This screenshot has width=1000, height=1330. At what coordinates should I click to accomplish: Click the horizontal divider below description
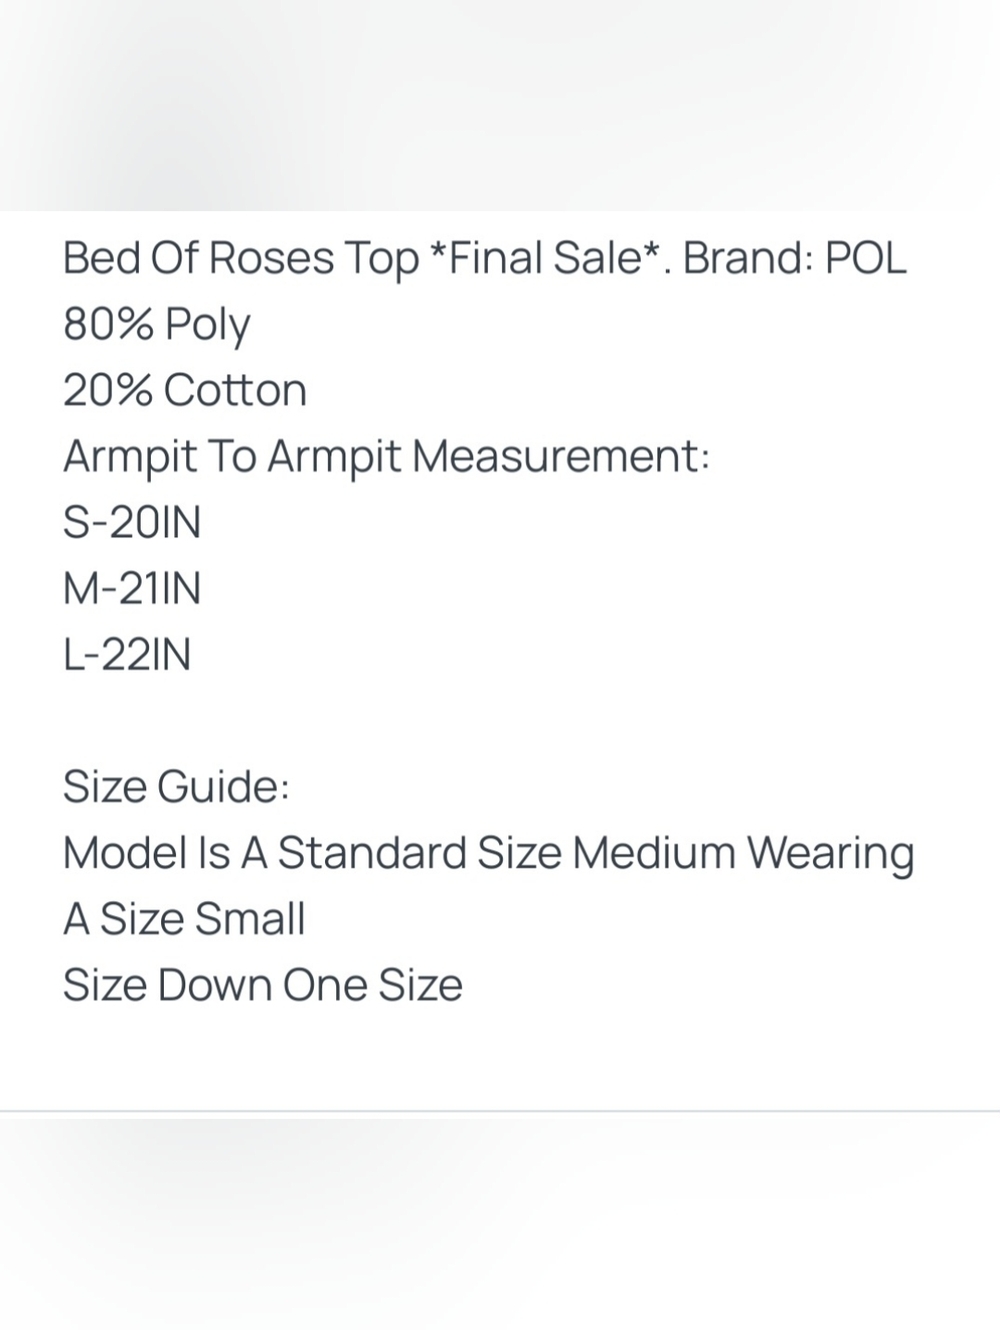[x=500, y=1111]
